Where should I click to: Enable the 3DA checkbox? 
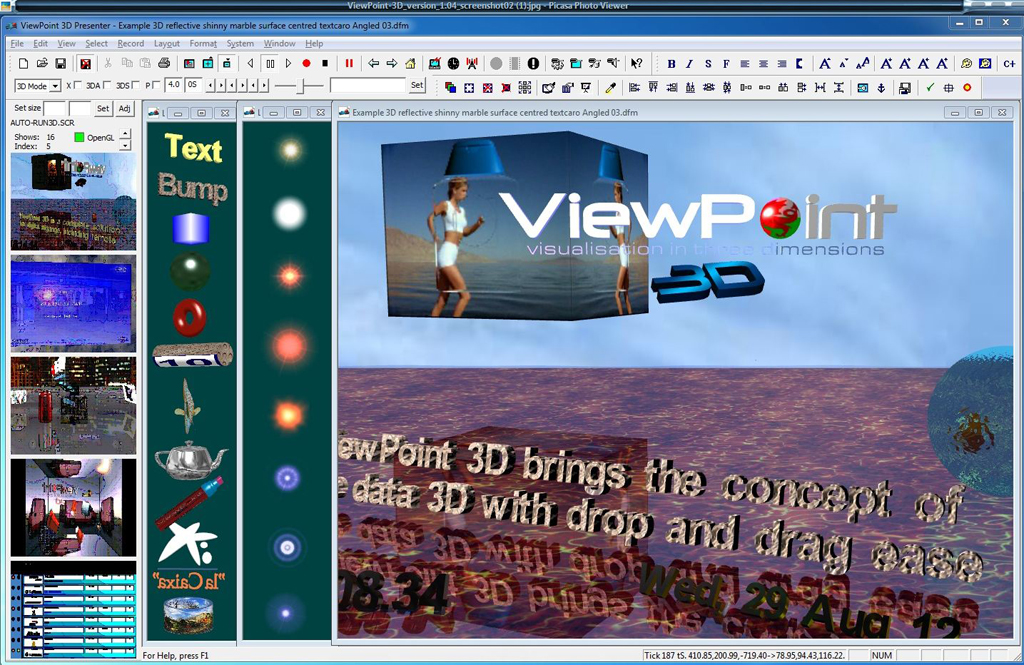point(107,86)
